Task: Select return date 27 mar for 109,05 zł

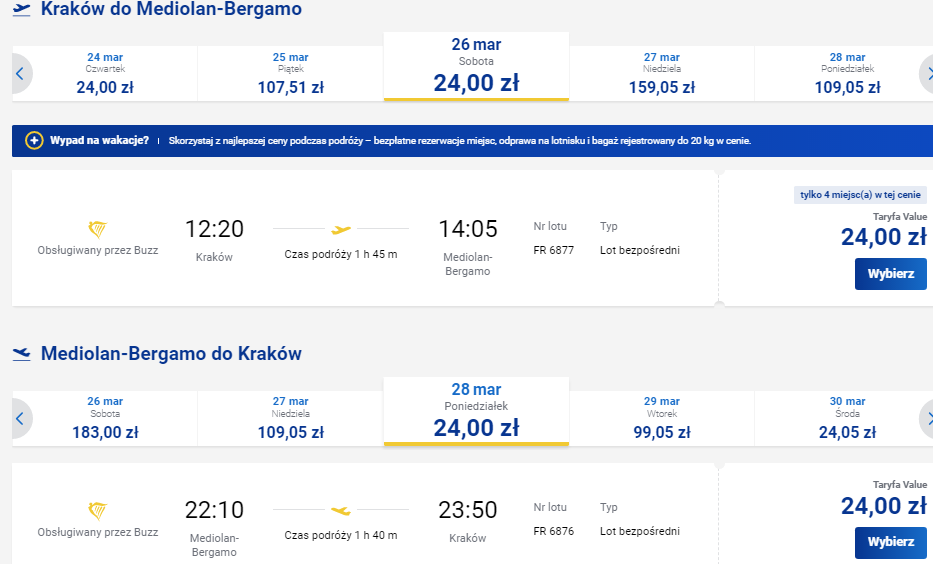Action: (290, 418)
